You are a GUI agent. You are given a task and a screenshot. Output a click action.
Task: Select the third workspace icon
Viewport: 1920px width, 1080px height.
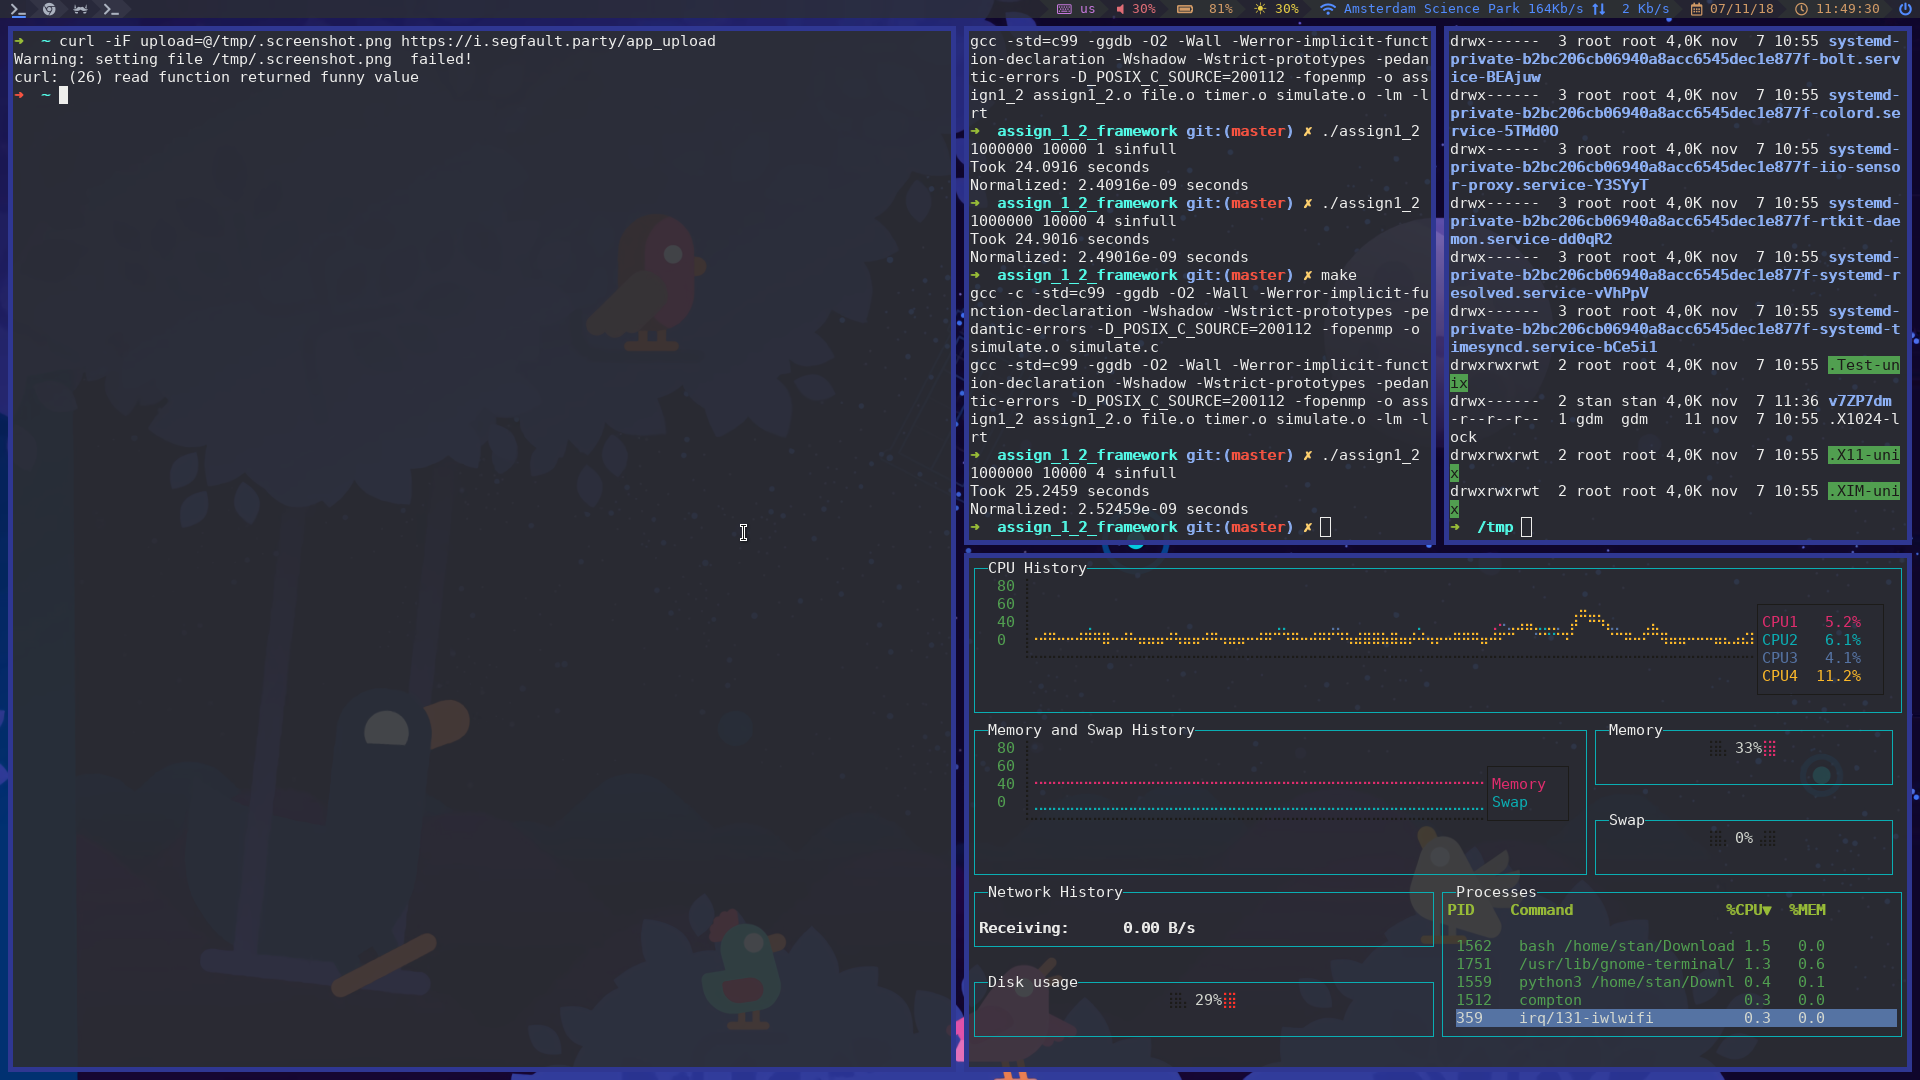click(x=80, y=9)
